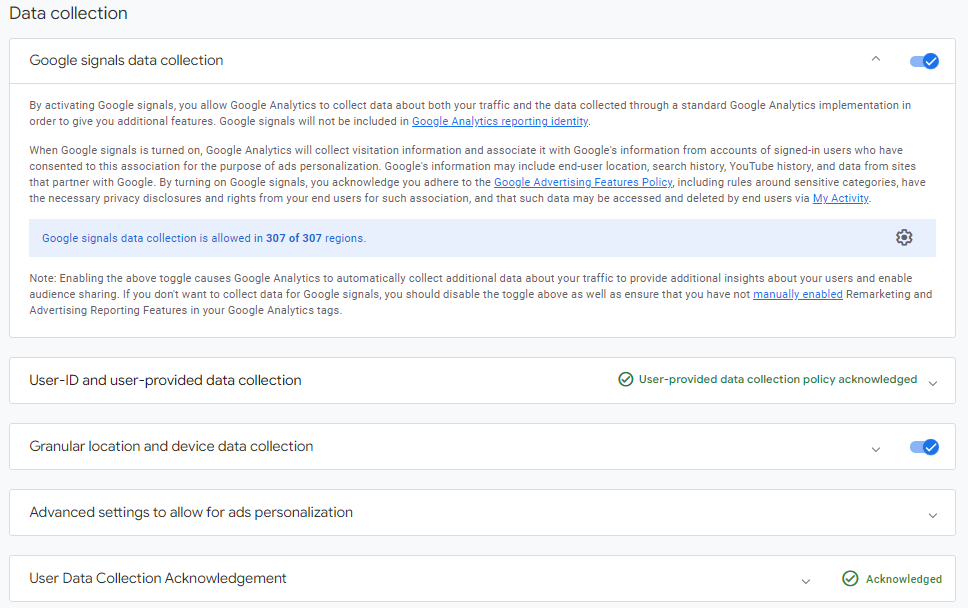Screen dimensions: 968x608
Task: Click the Google signals data collection heading
Action: 127,60
